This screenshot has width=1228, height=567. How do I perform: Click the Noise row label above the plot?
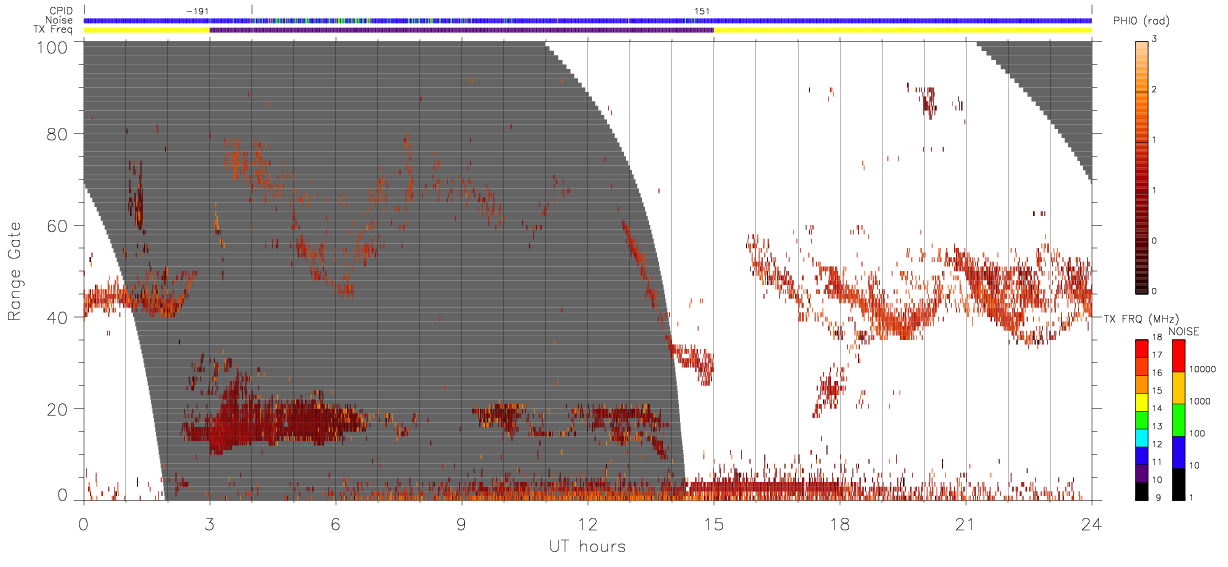60,20
